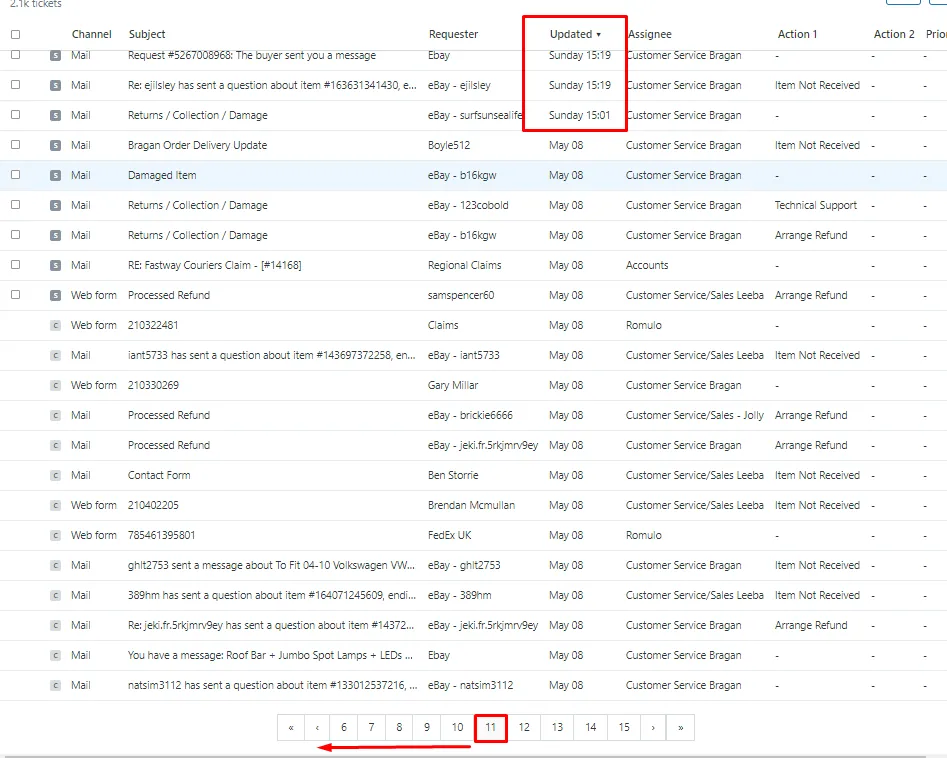Go to previous page with left arrow

pos(317,727)
